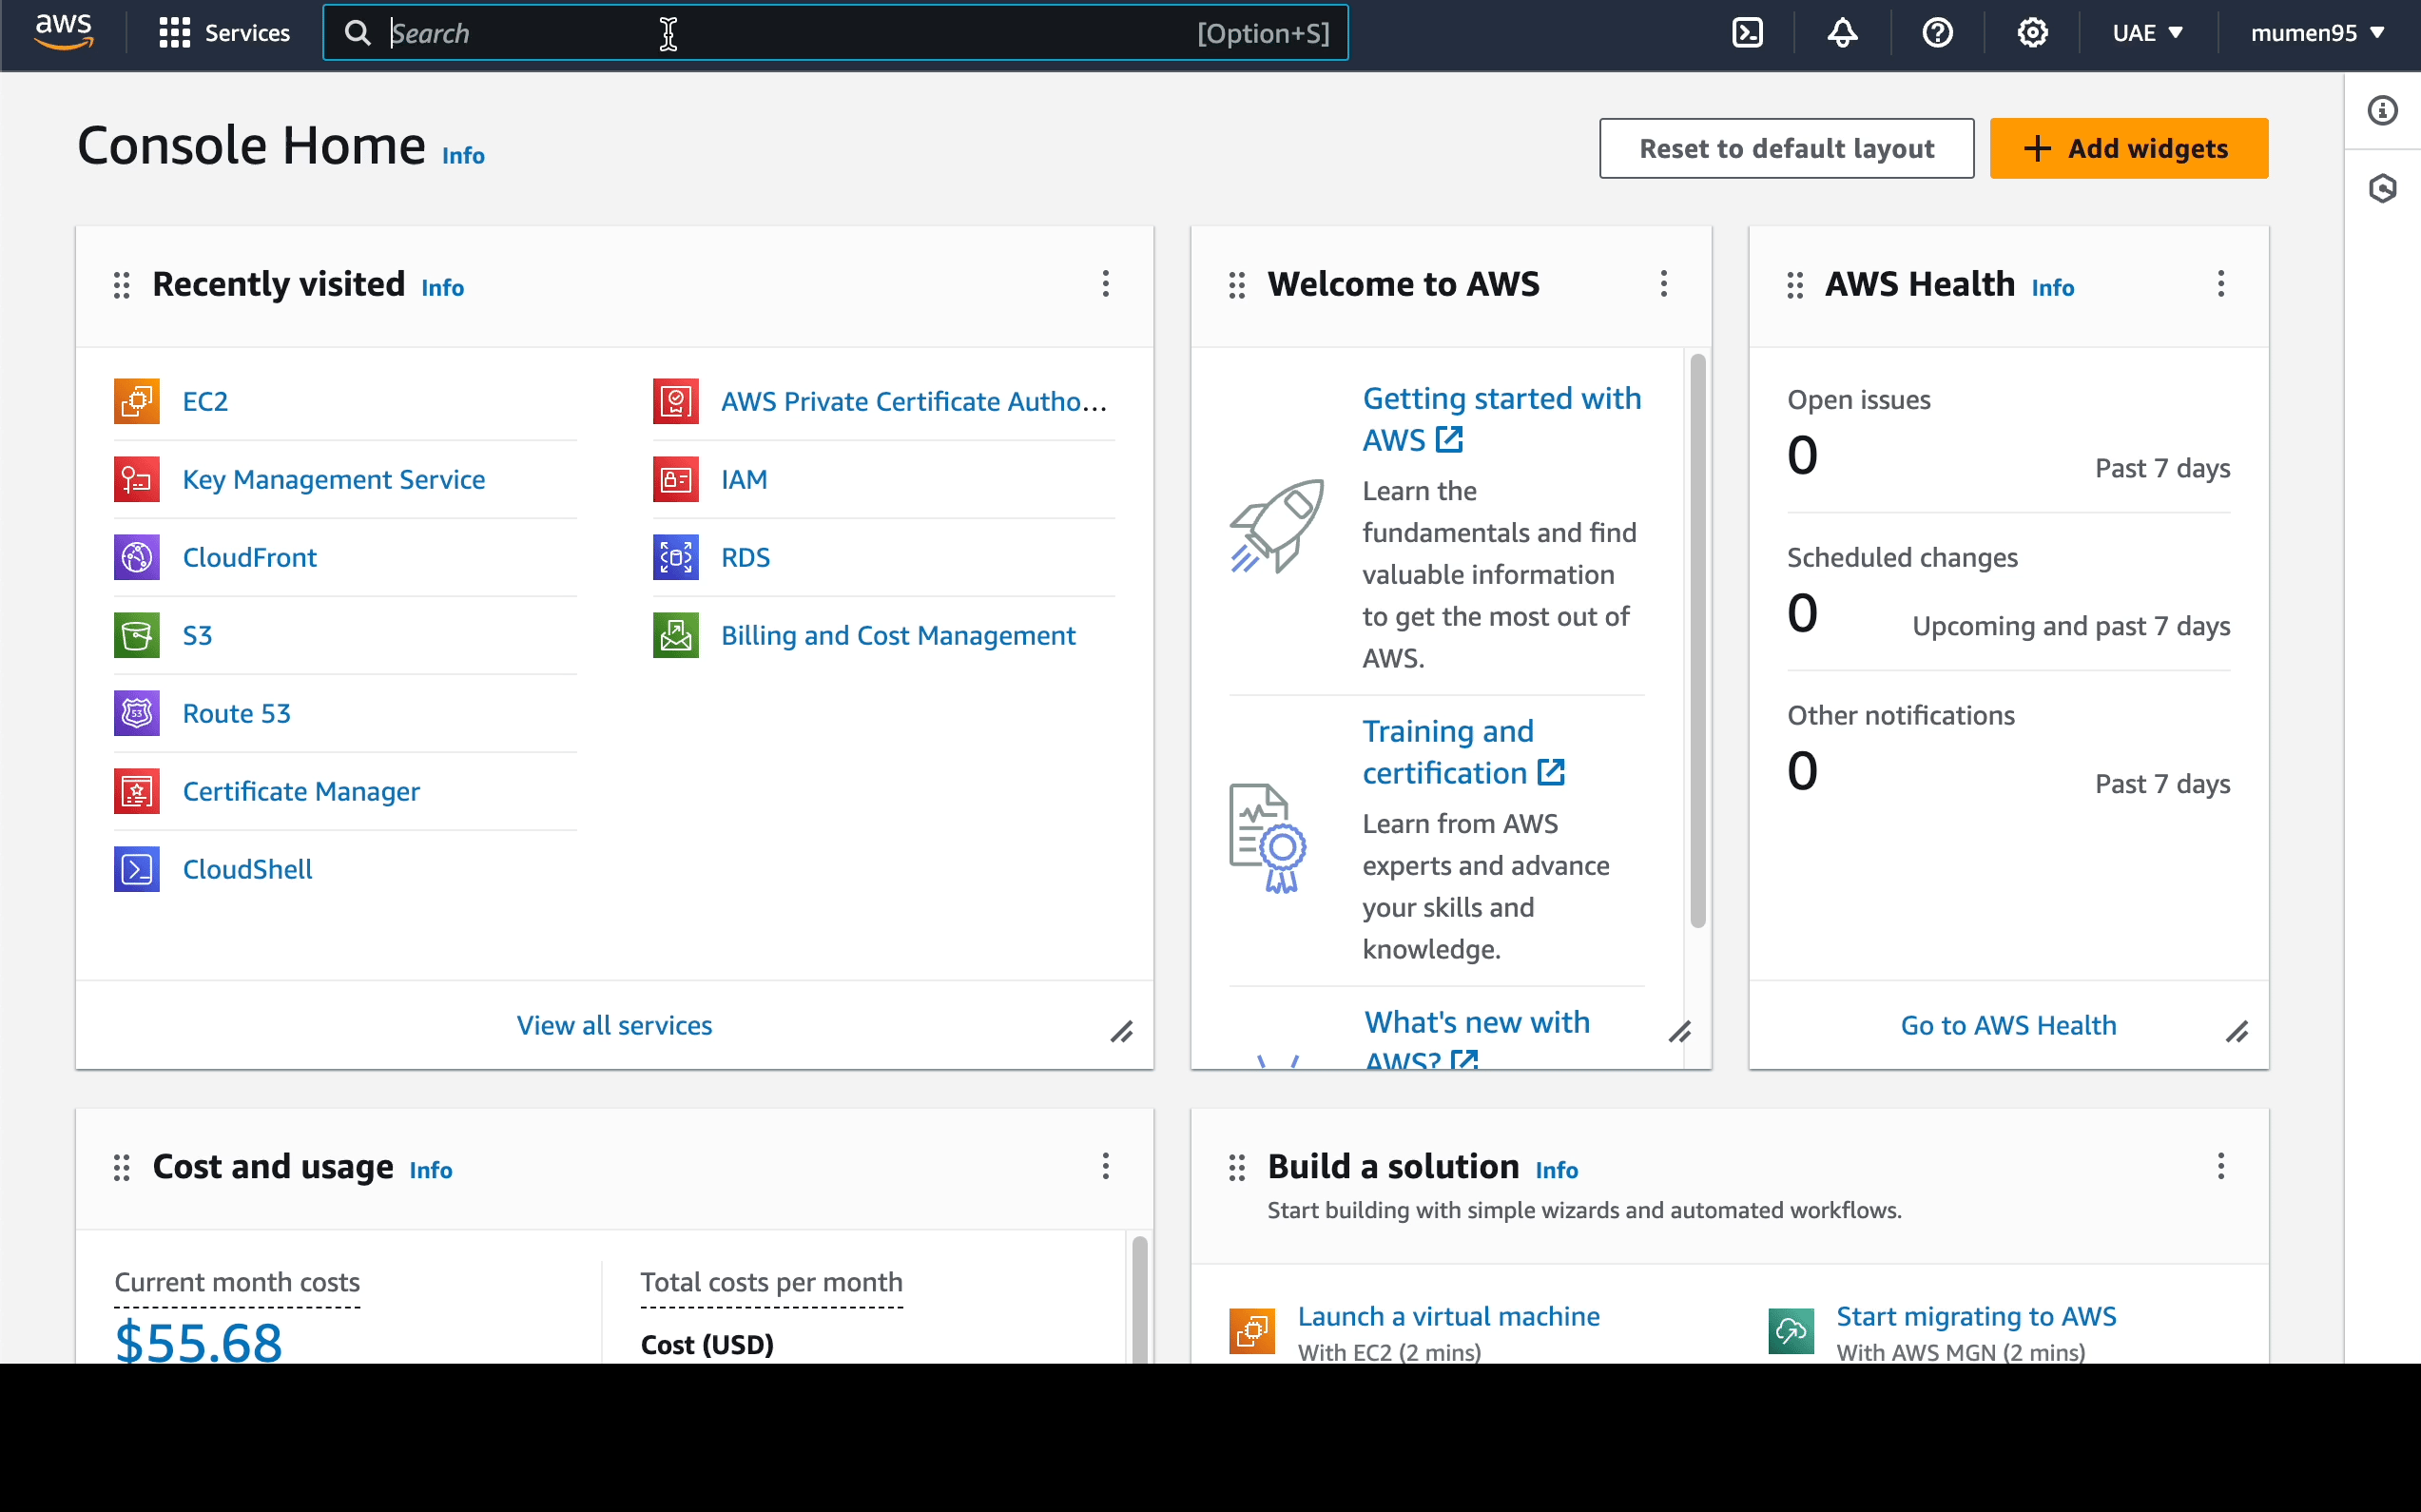
Task: Click the search input field
Action: click(836, 33)
